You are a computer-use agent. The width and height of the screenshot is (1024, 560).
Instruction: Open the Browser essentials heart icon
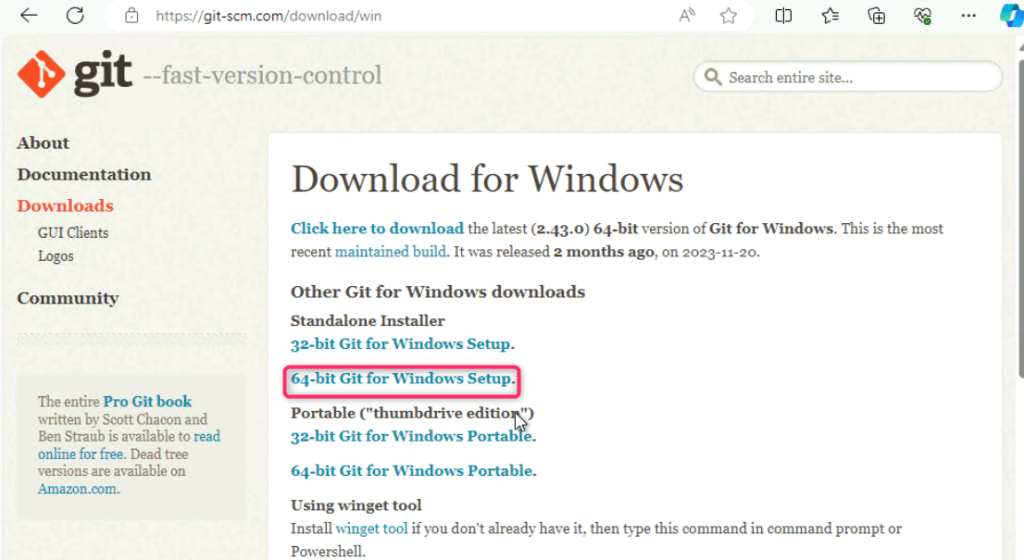pyautogui.click(x=922, y=16)
